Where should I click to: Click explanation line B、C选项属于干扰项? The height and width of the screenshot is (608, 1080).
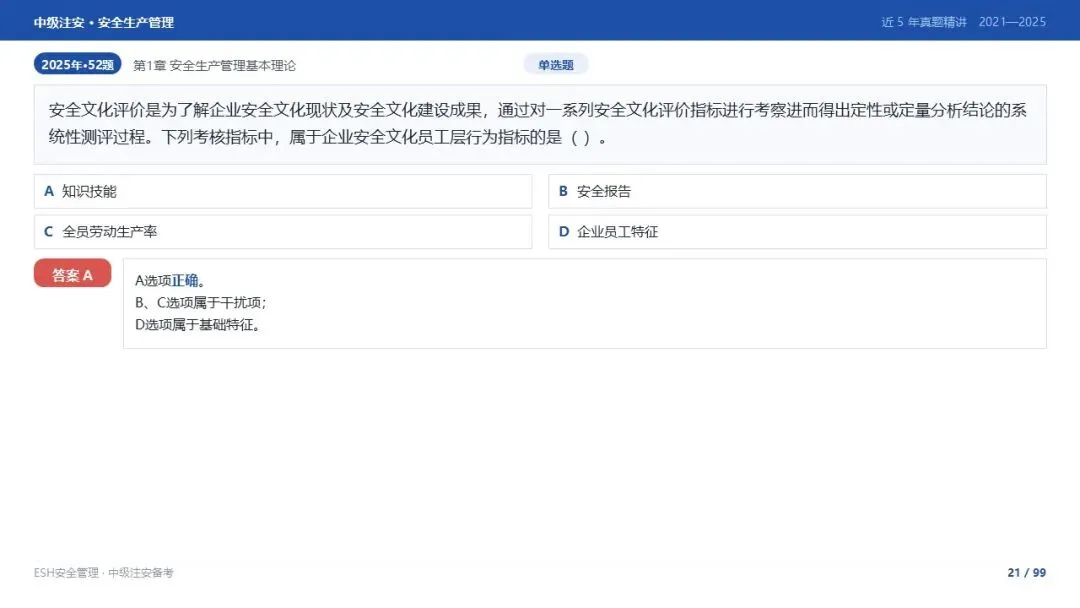(200, 302)
